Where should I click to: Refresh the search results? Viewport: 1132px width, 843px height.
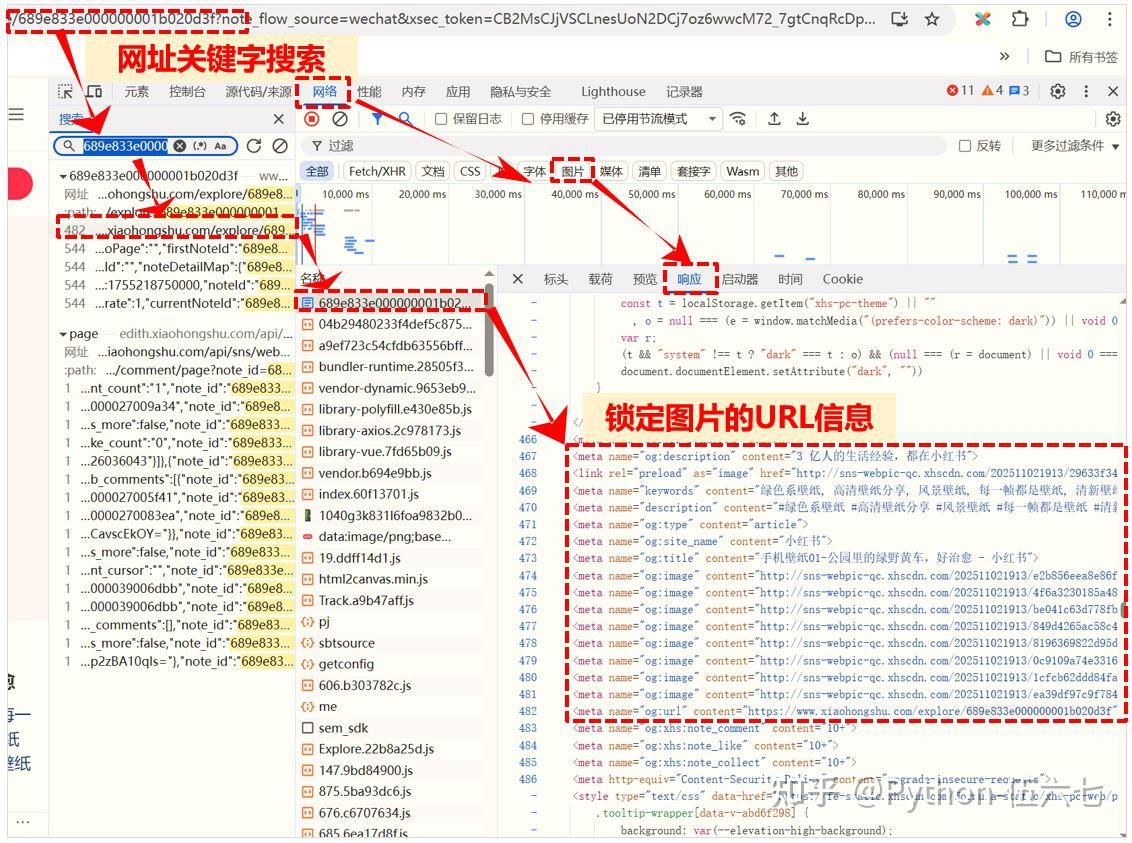[254, 146]
